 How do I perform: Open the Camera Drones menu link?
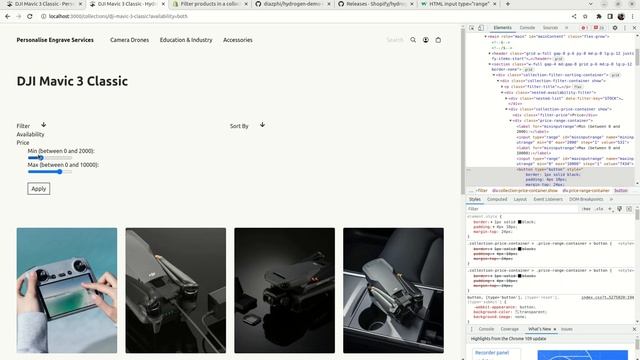point(129,40)
